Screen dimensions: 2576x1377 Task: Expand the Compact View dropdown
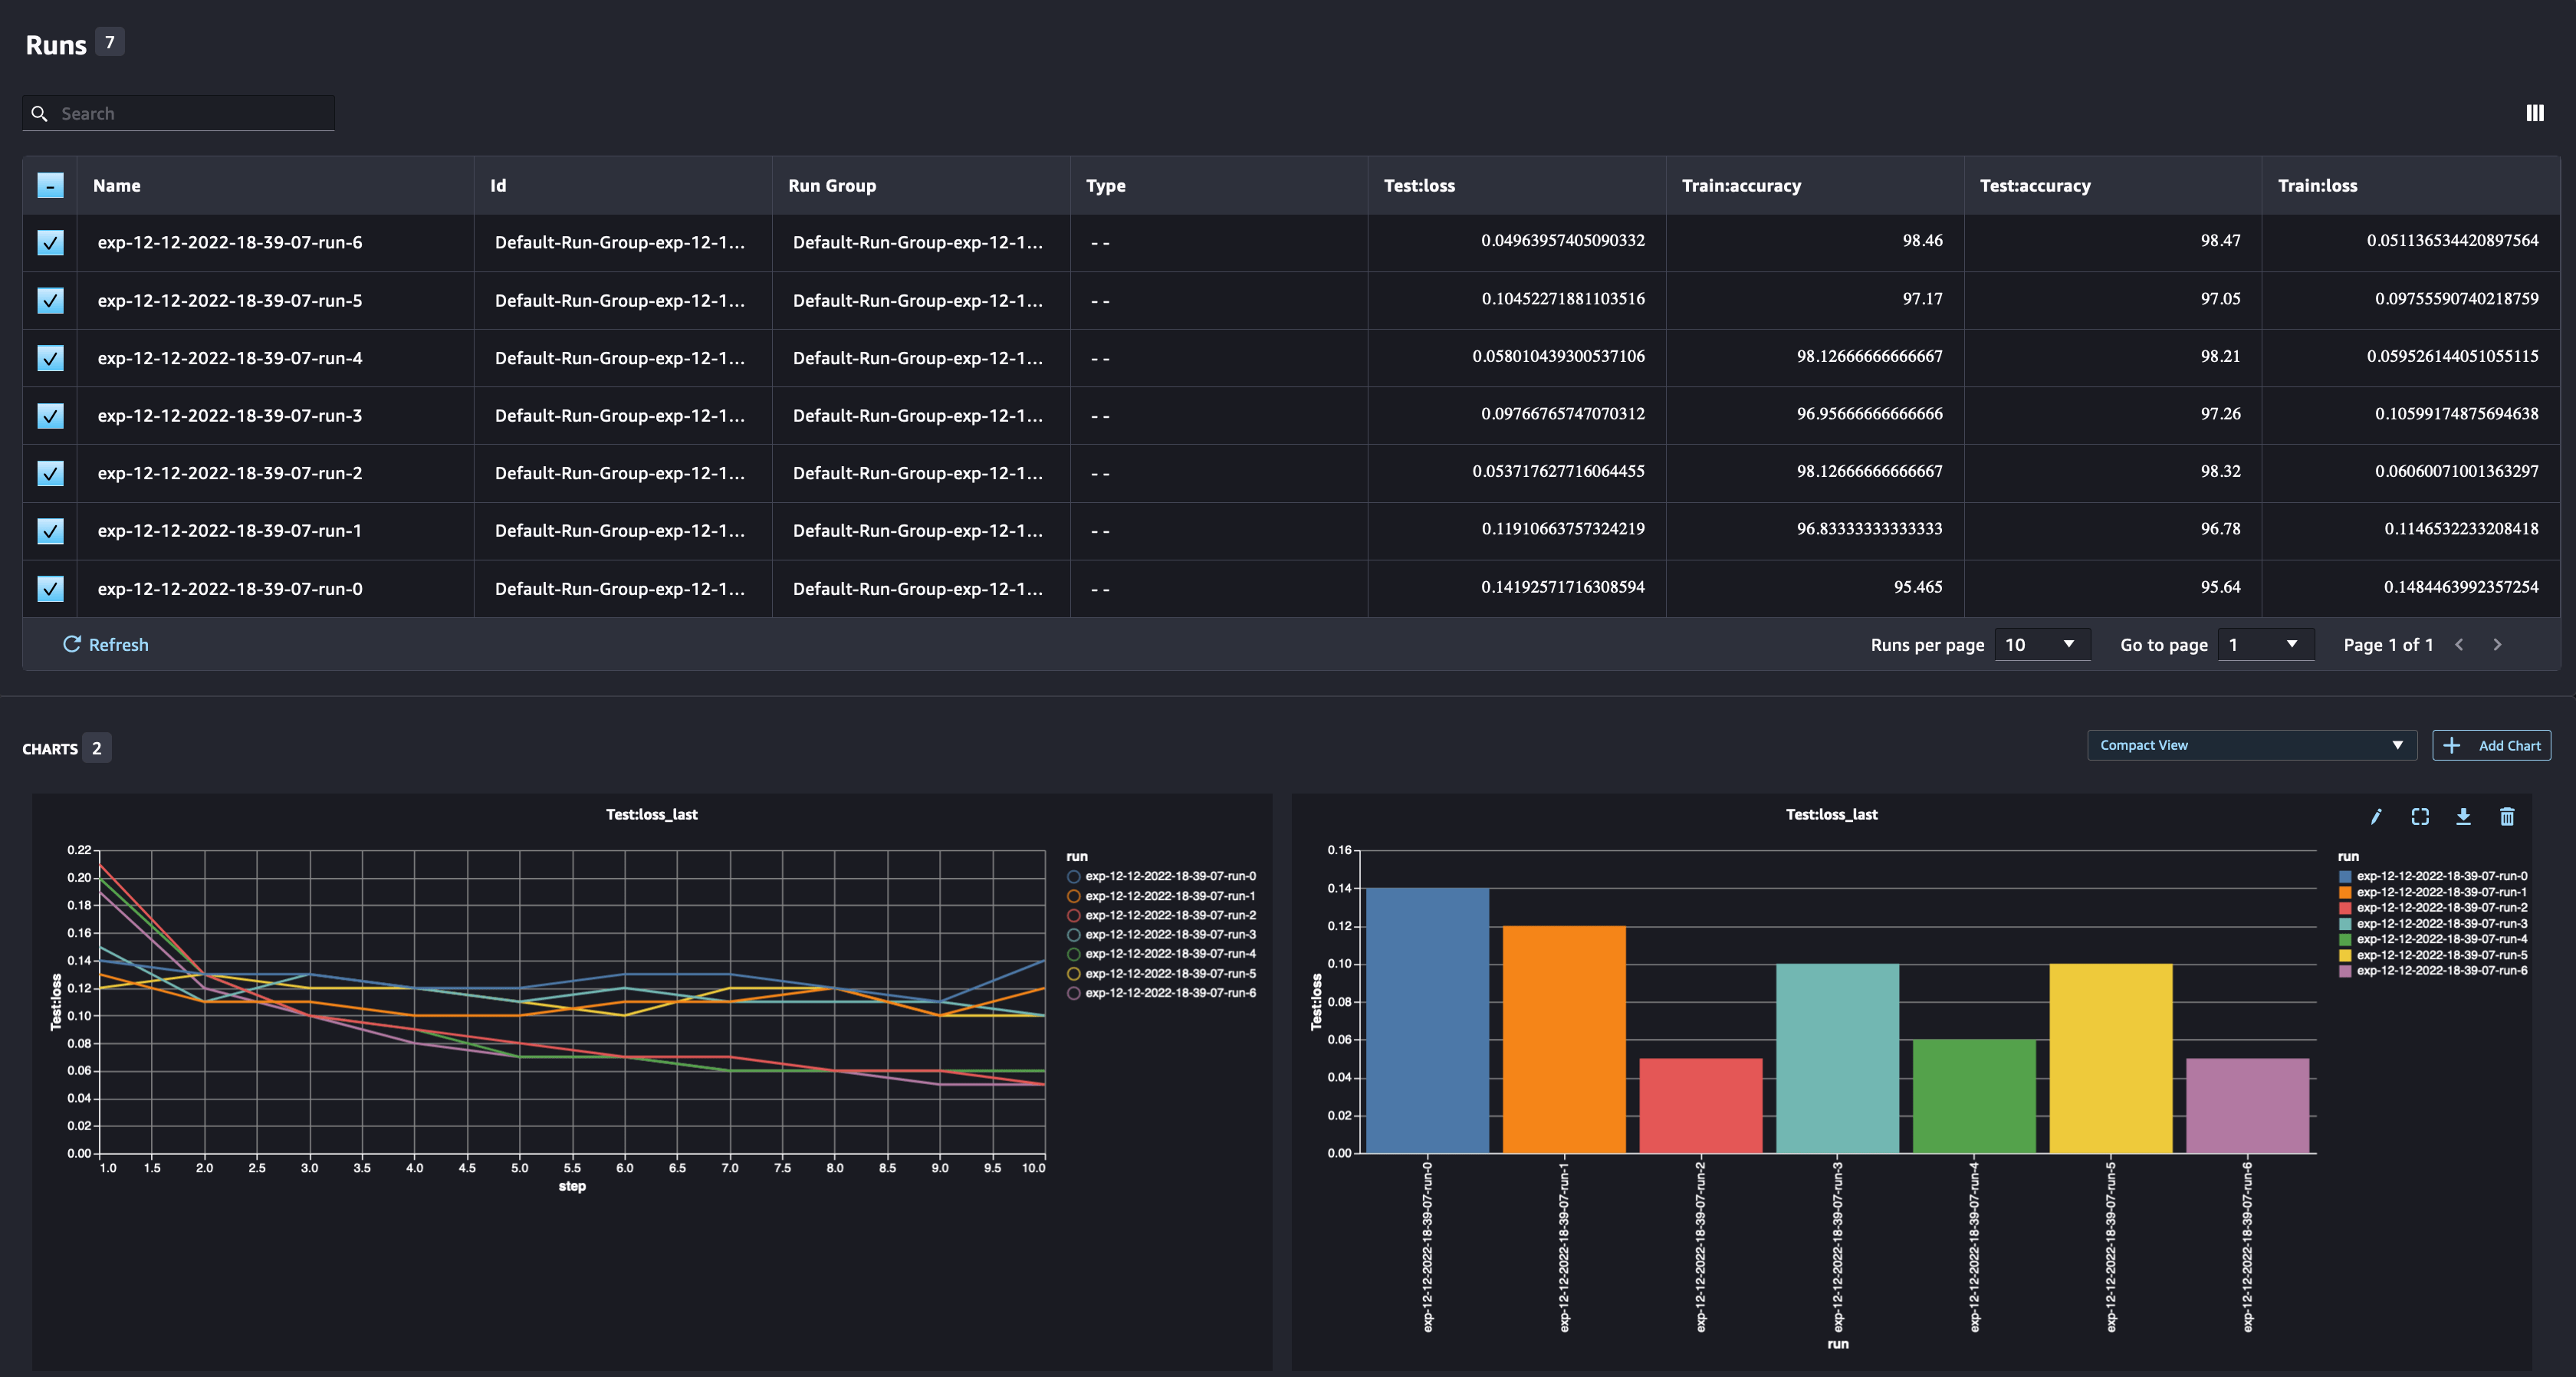[2251, 745]
